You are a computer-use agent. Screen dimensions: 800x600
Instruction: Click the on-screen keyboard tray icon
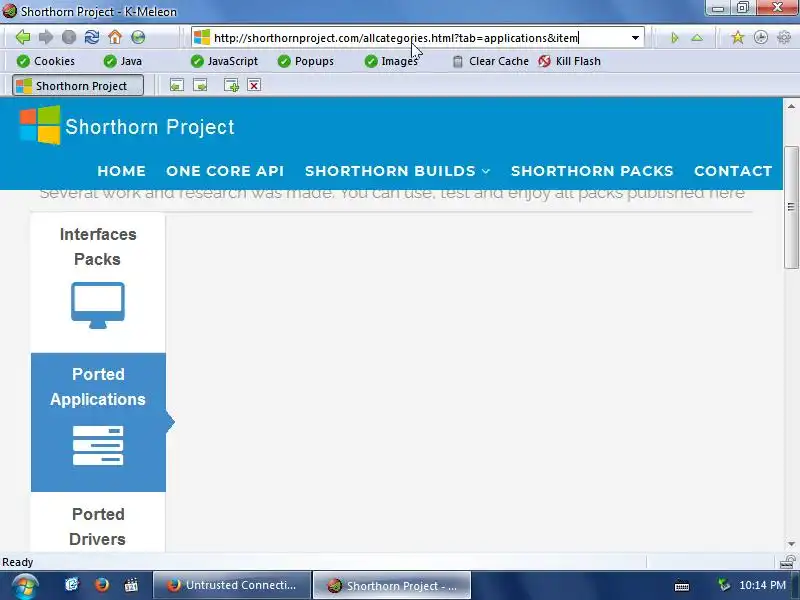[x=682, y=586]
